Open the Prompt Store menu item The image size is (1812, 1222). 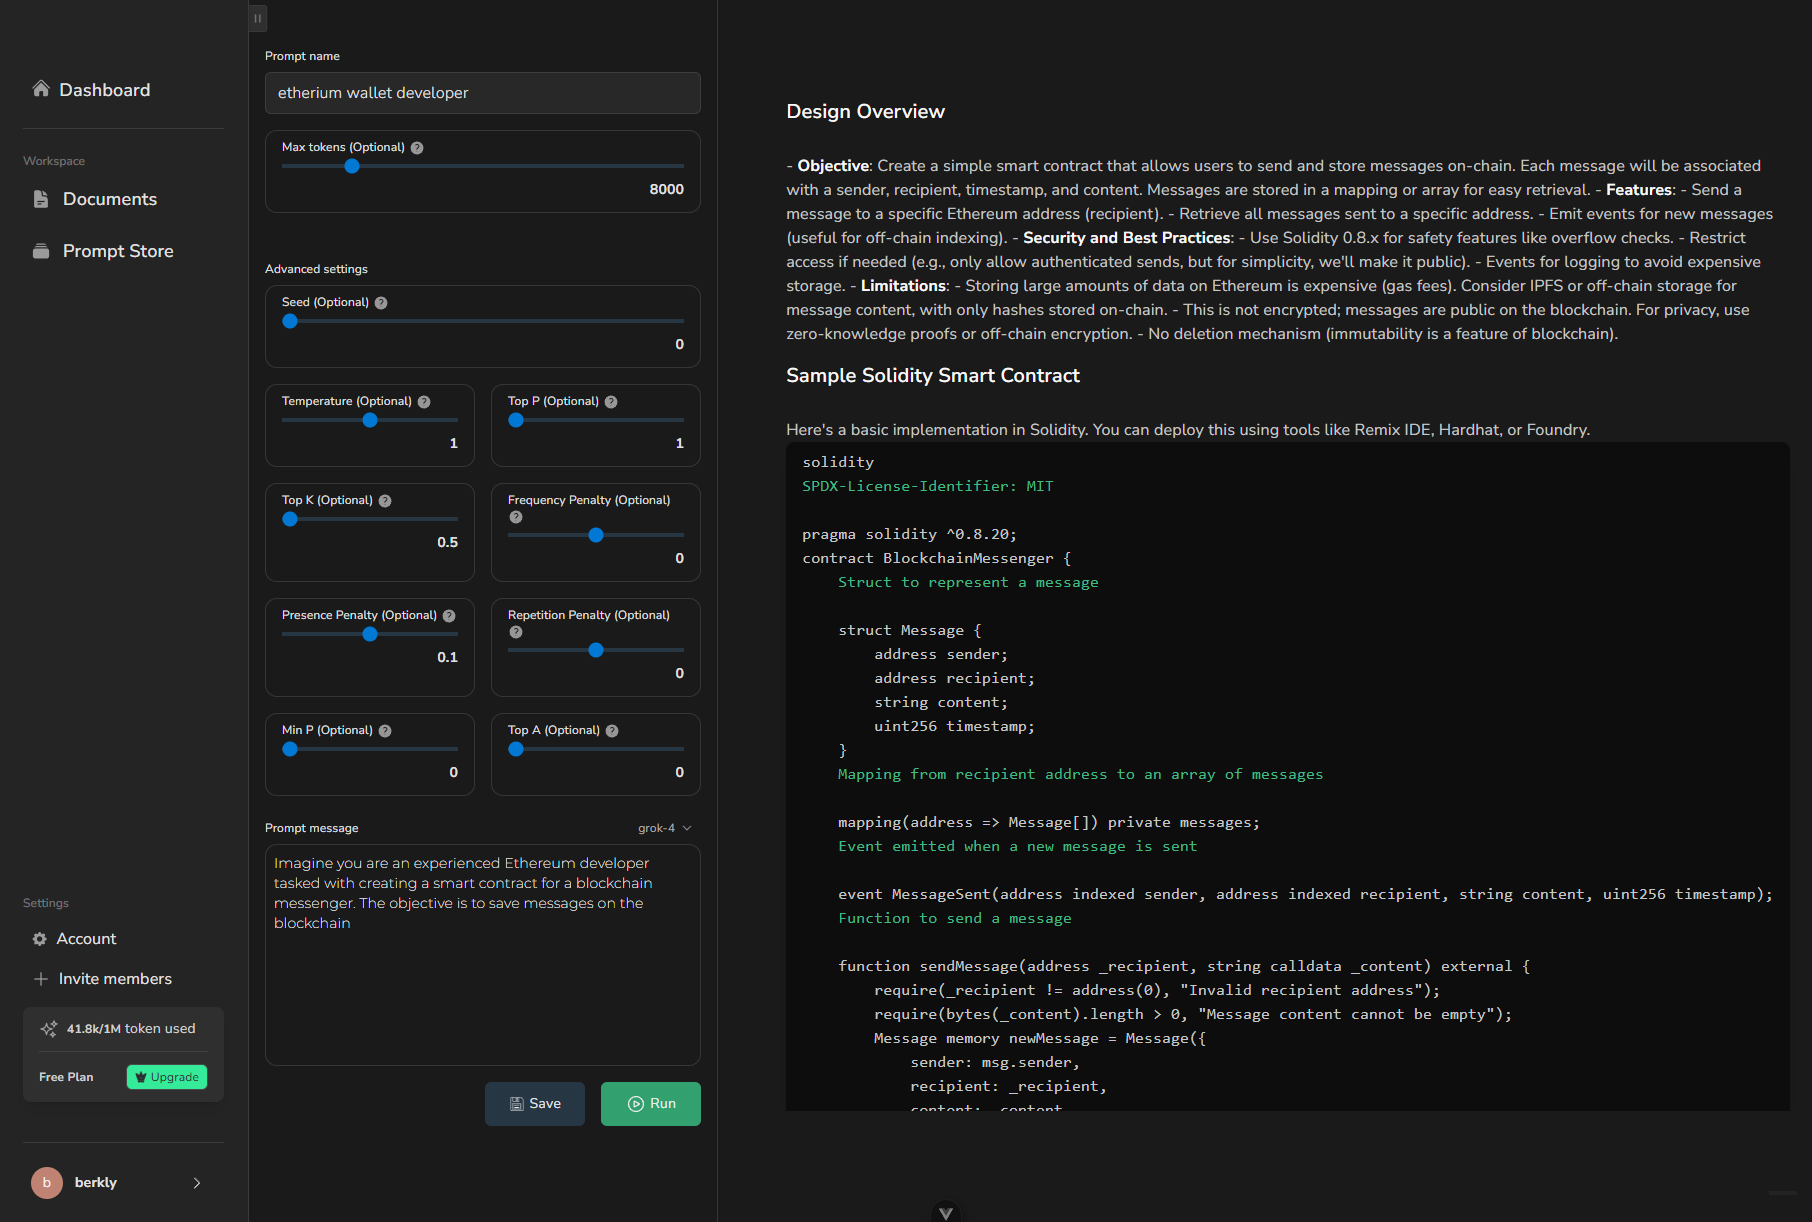click(118, 251)
